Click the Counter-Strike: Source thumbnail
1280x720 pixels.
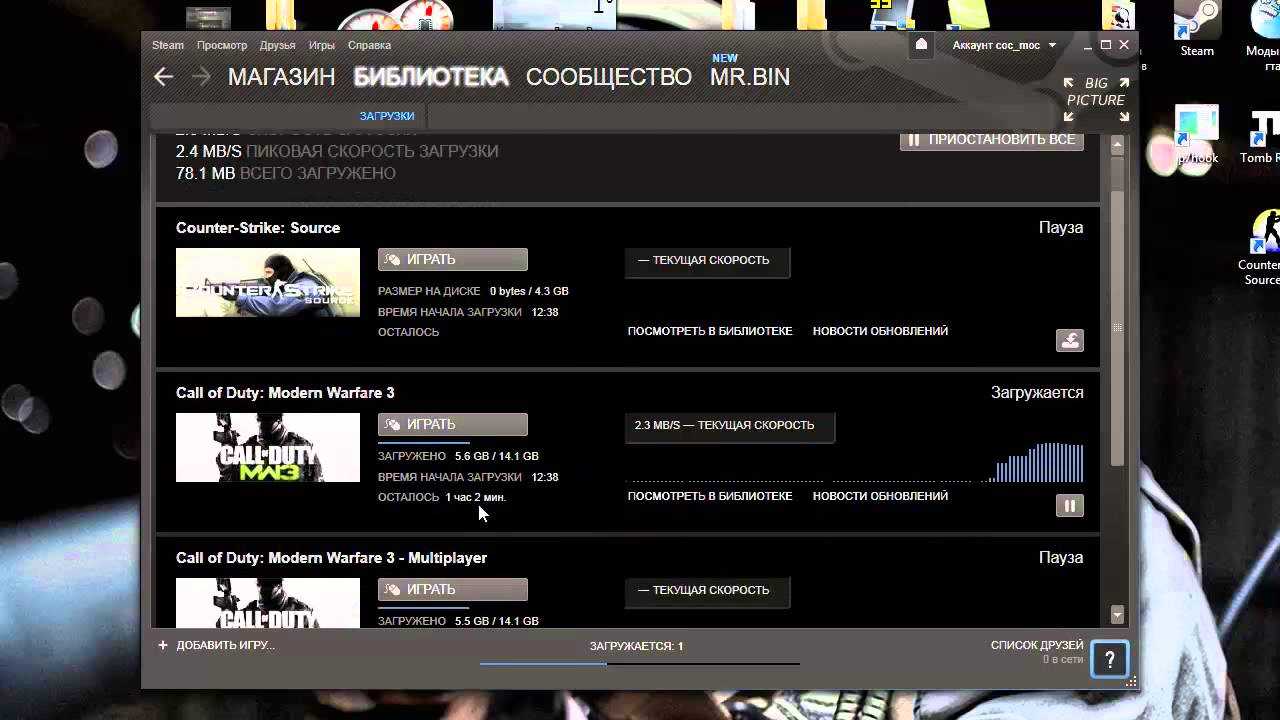click(268, 283)
